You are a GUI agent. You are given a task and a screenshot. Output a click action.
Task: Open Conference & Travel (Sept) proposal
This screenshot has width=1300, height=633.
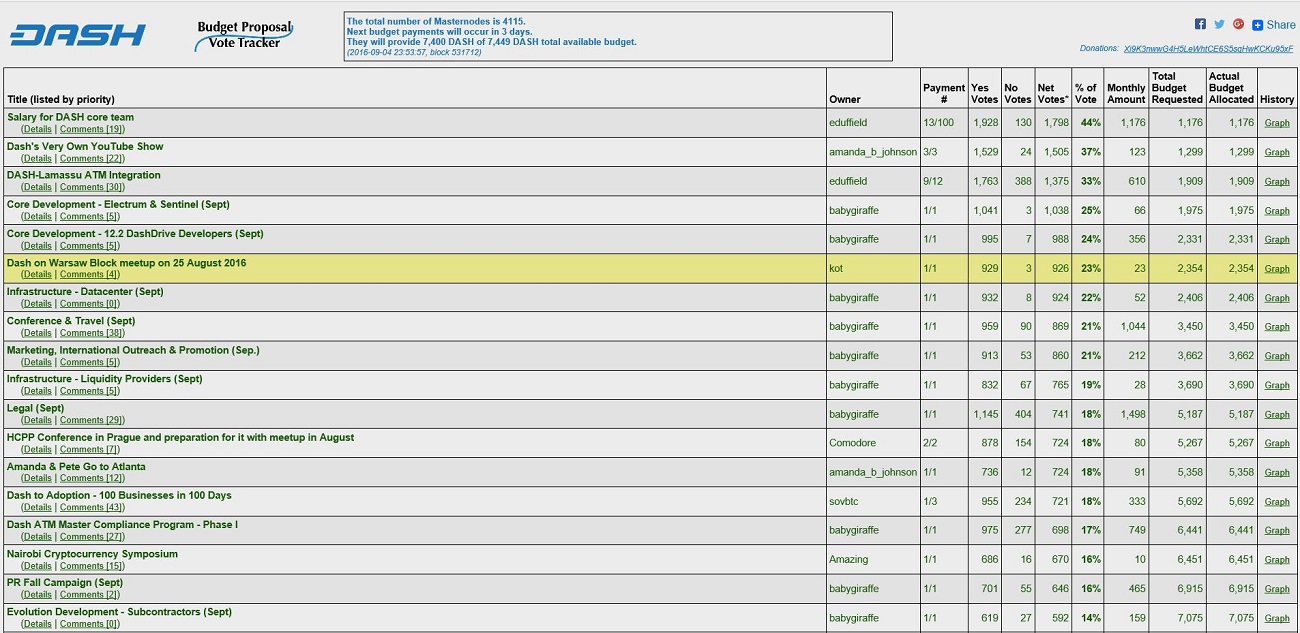click(x=71, y=321)
